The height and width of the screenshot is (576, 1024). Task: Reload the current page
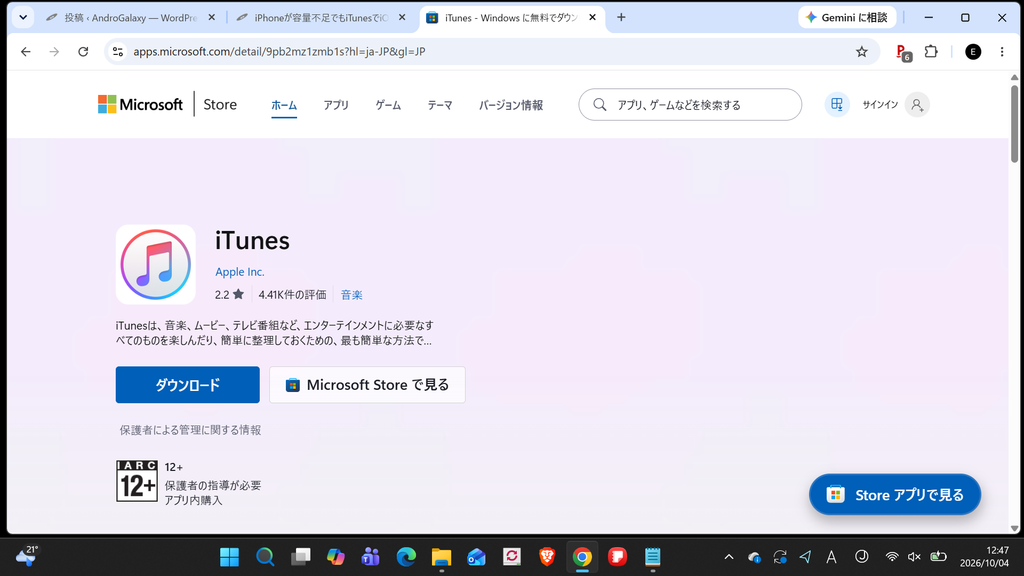83,52
